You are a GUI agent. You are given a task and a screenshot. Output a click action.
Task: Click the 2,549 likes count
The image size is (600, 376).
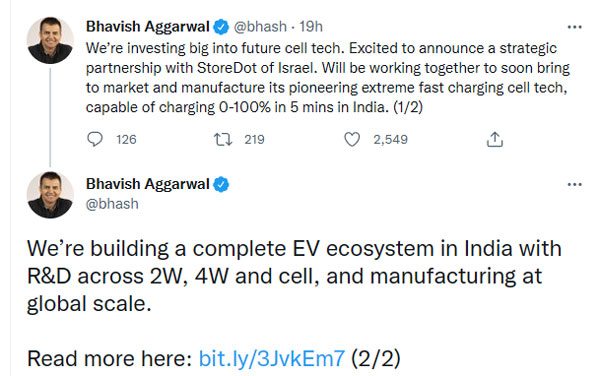click(391, 140)
